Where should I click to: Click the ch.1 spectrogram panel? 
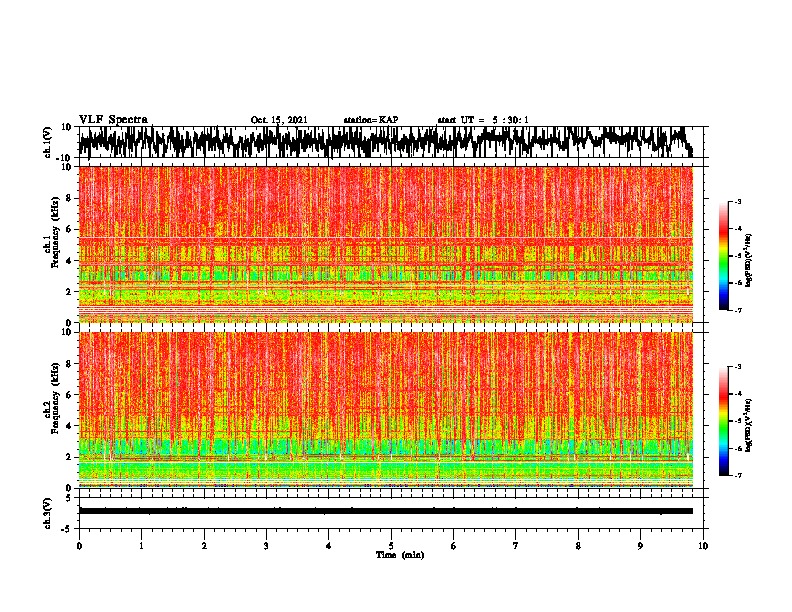pyautogui.click(x=385, y=244)
